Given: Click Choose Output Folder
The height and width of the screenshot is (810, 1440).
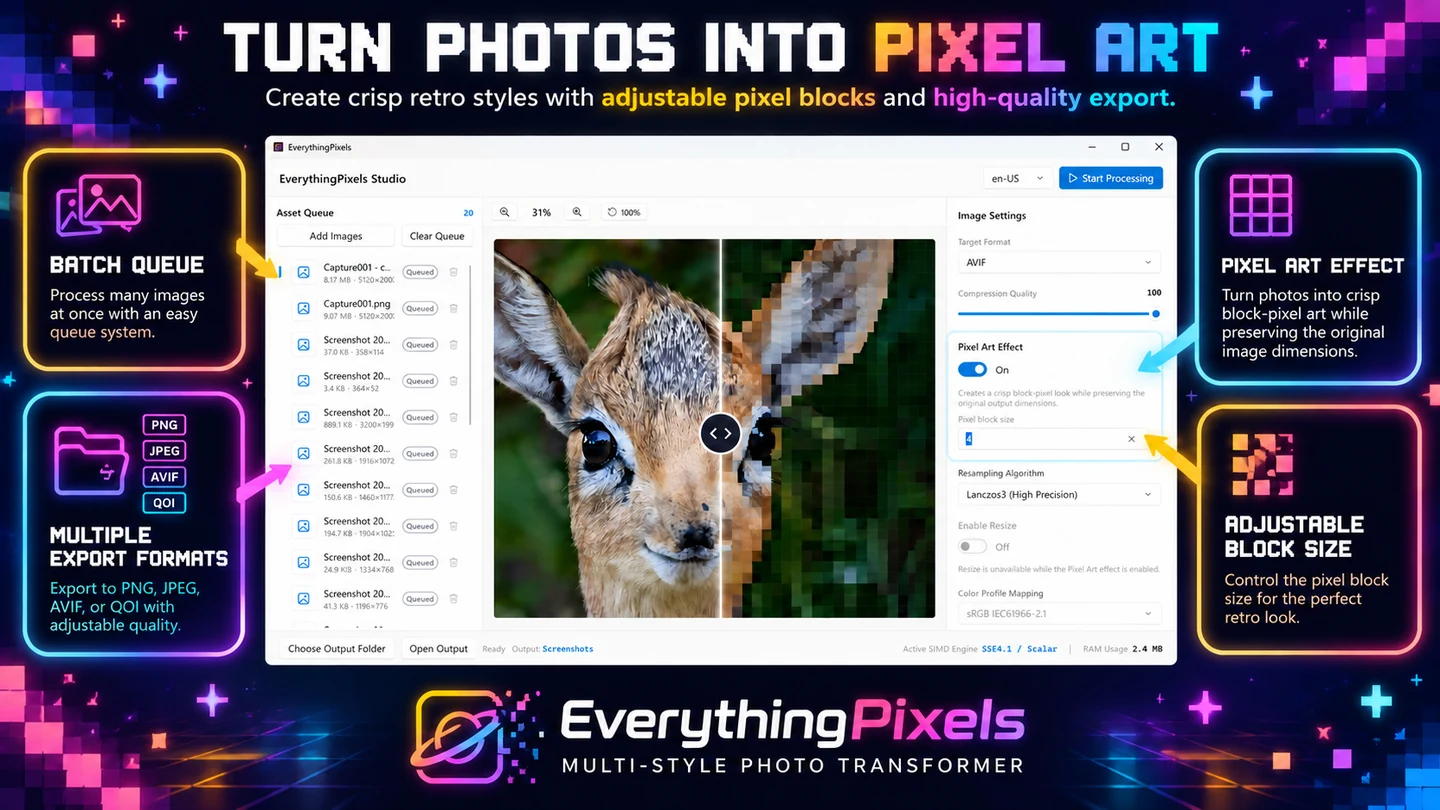Looking at the screenshot, I should click(337, 649).
